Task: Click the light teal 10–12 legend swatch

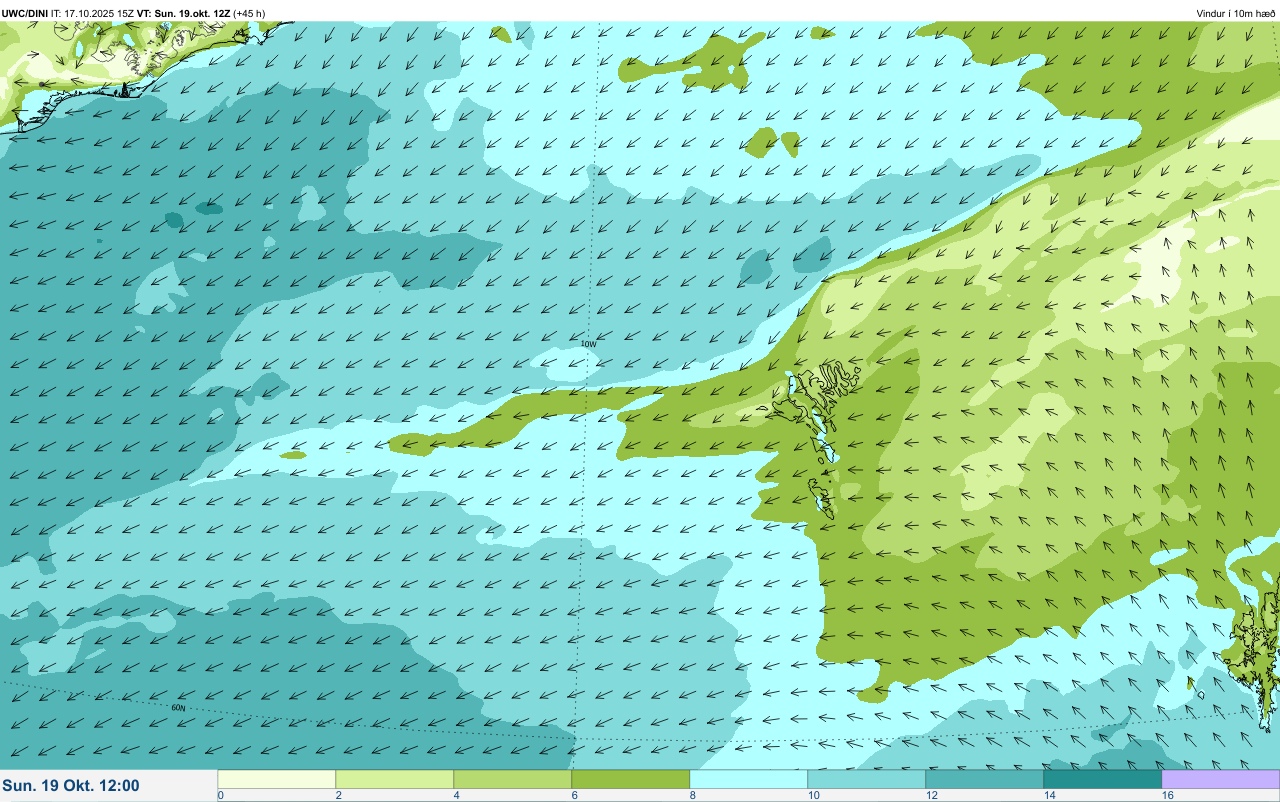Action: tap(867, 779)
